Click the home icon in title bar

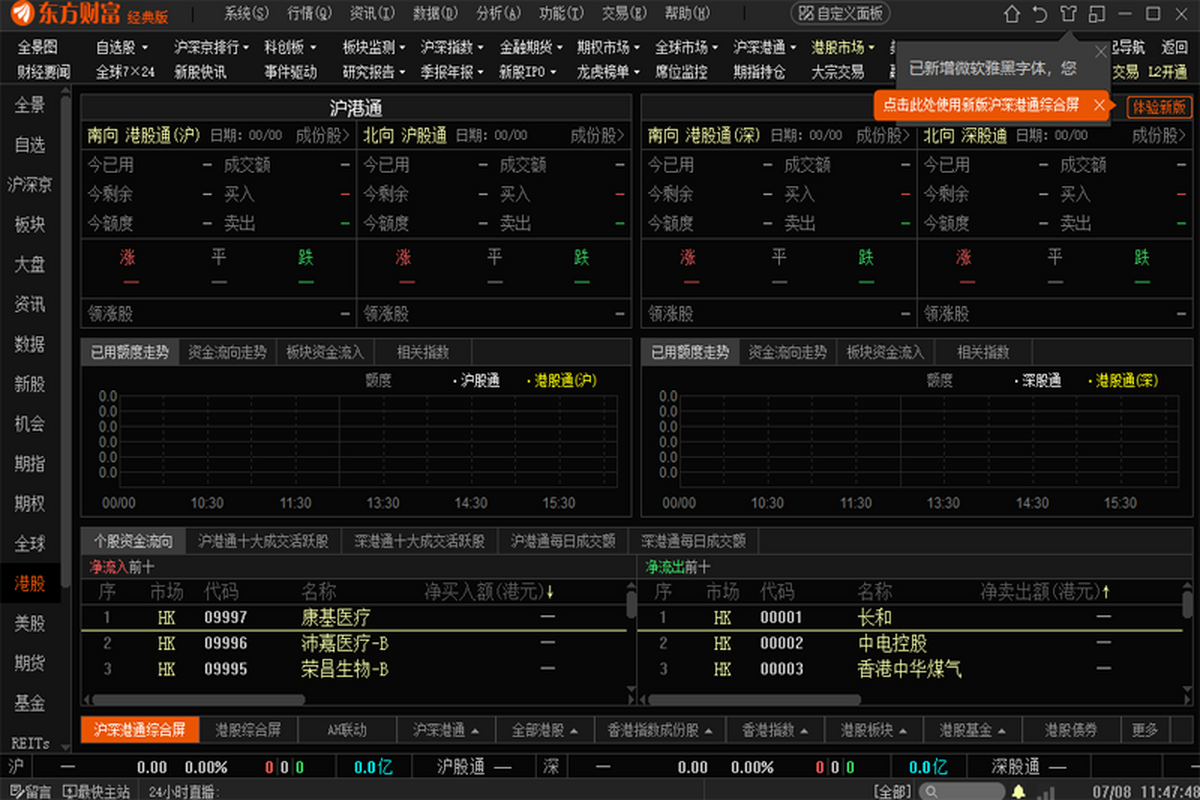pos(1012,14)
